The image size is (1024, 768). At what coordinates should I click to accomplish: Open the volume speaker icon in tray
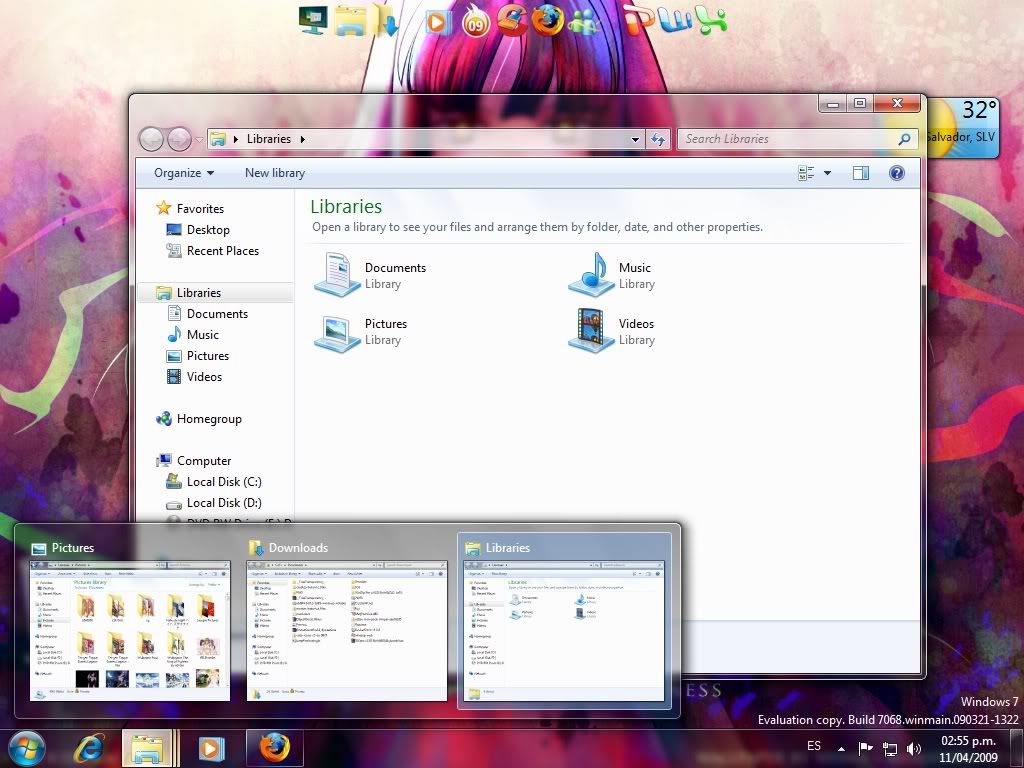pos(914,748)
